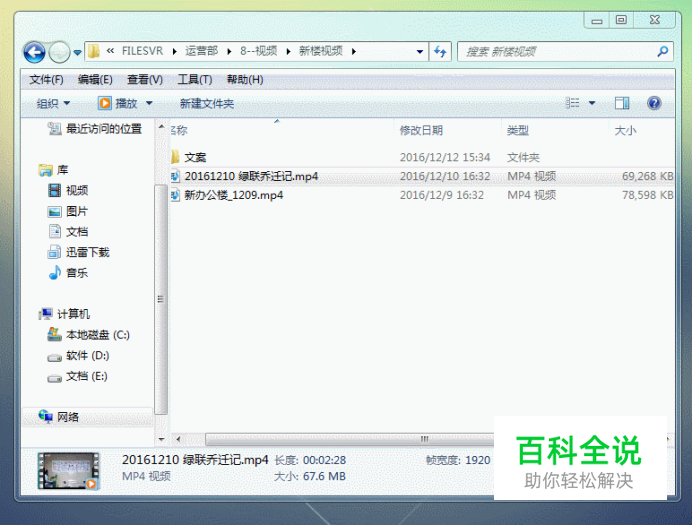Expand the arrow after 8--视频 in path

tap(288, 52)
